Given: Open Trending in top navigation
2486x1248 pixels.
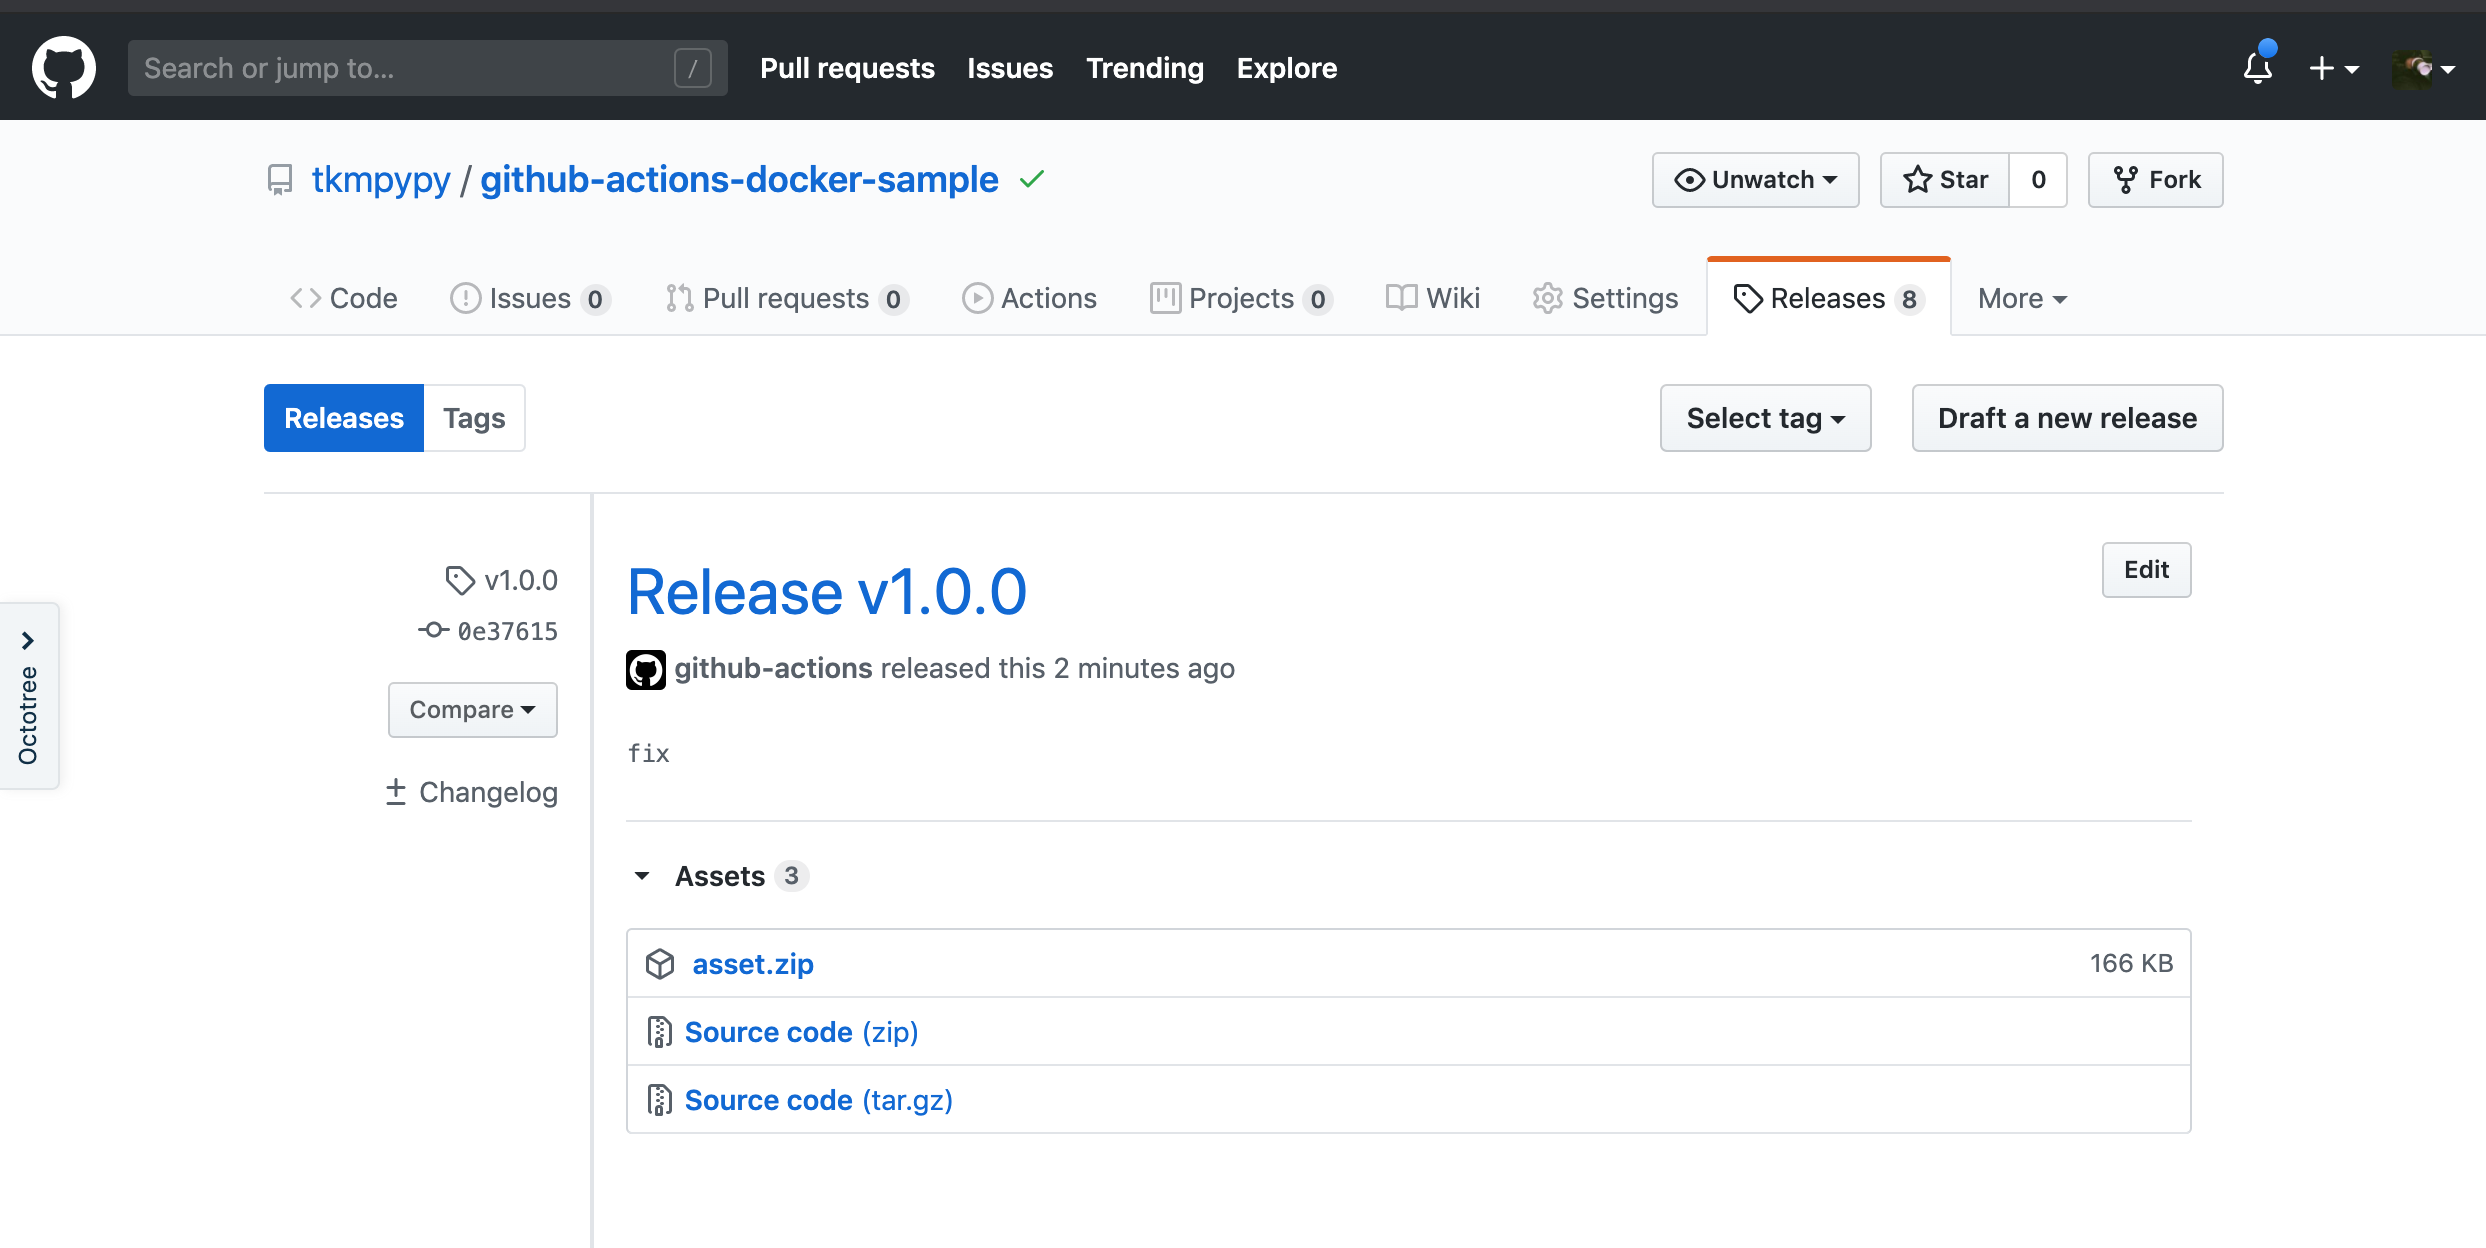Looking at the screenshot, I should (x=1145, y=68).
